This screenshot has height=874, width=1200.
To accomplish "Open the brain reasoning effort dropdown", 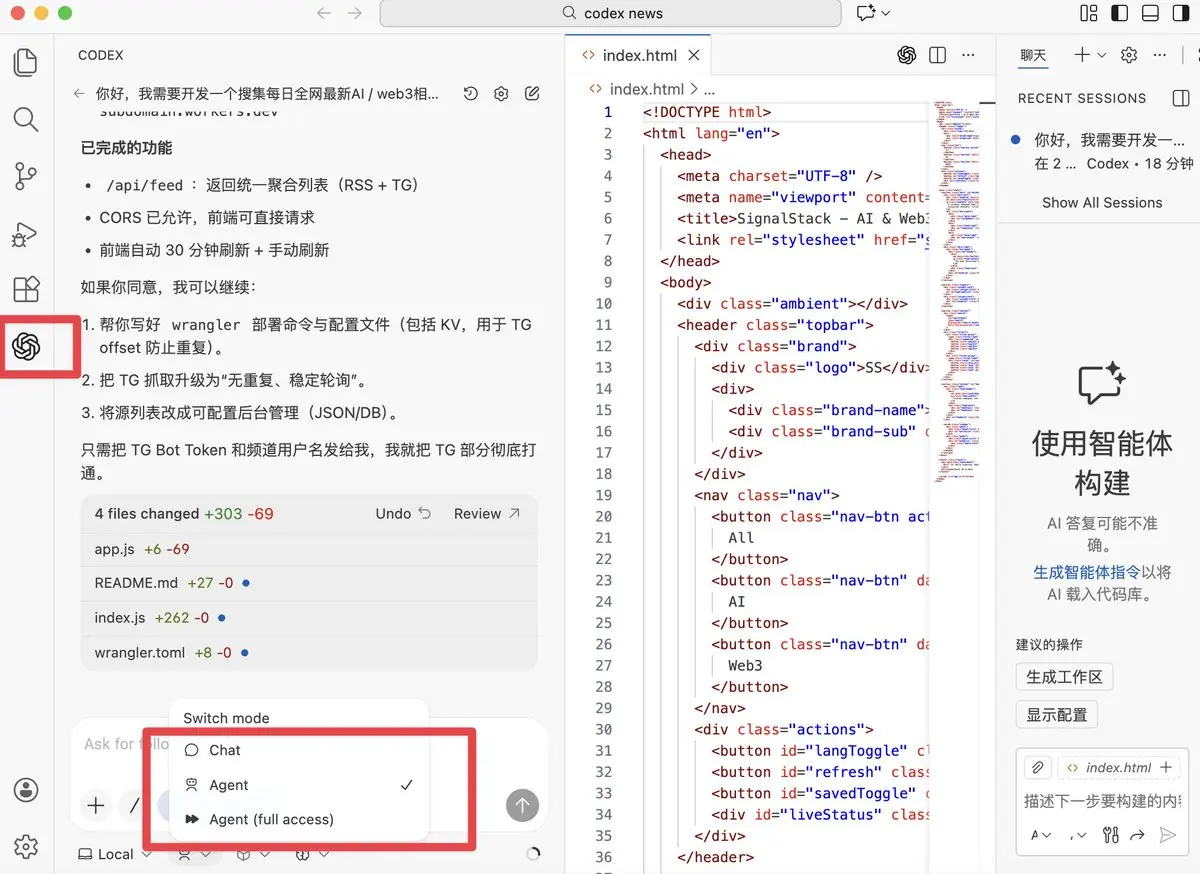I will tap(311, 854).
